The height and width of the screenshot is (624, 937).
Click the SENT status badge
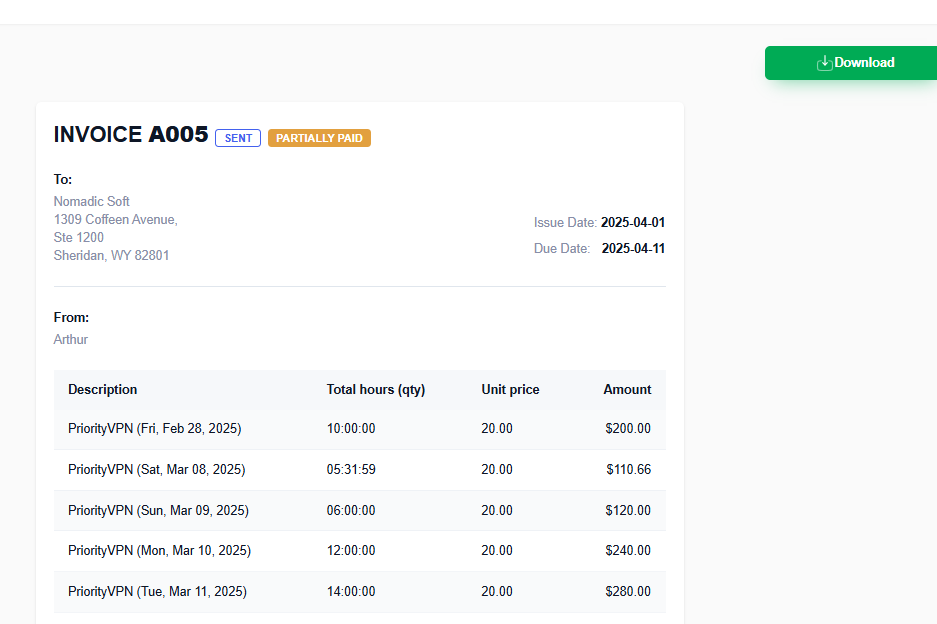(238, 138)
